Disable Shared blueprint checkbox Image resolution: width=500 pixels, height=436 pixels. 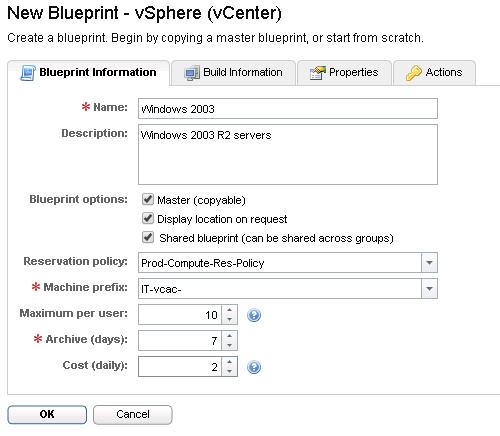[148, 238]
